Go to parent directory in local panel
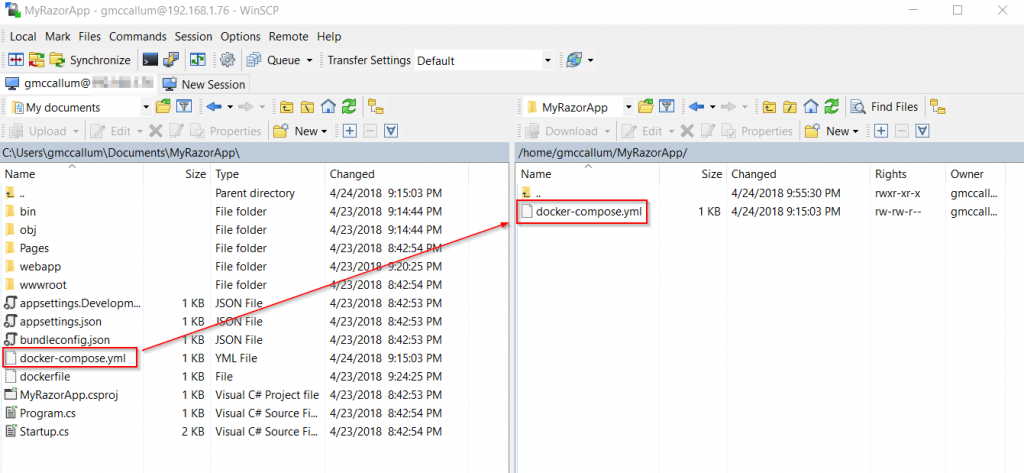 286,106
